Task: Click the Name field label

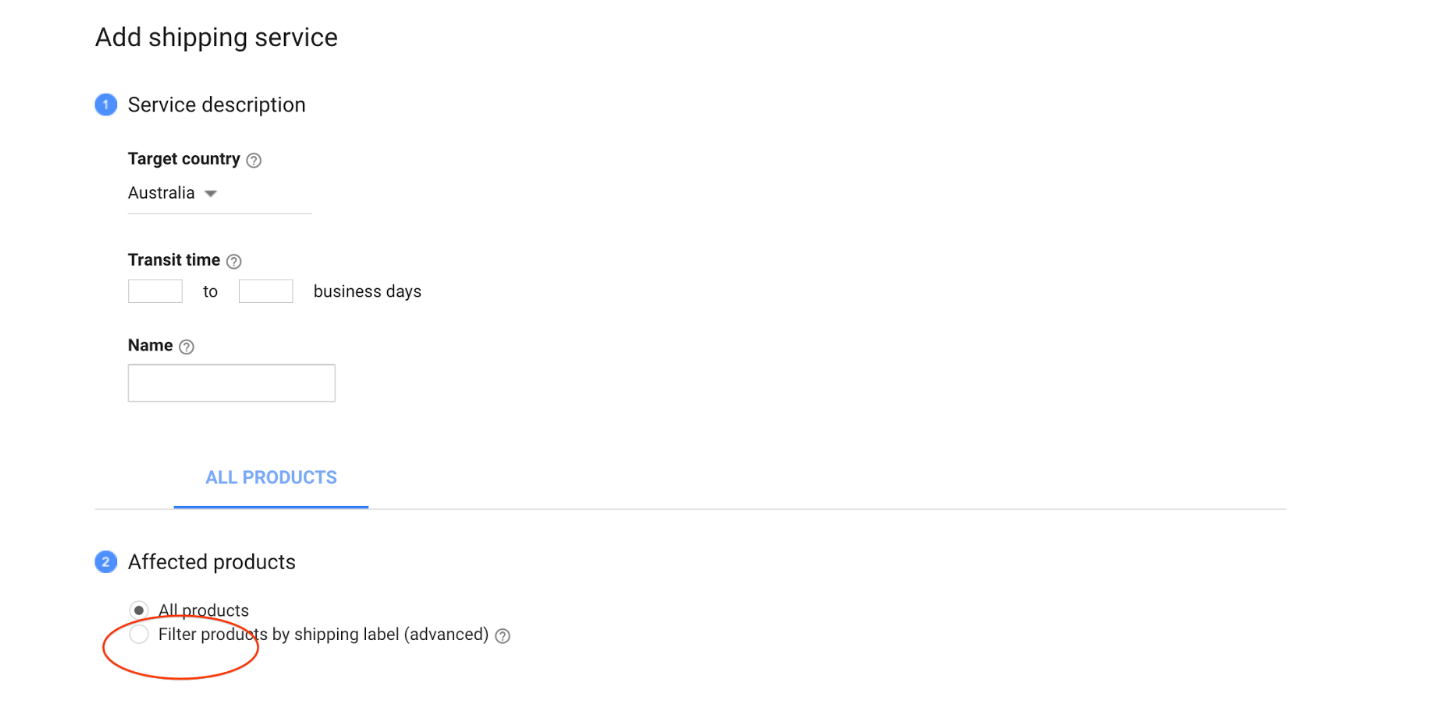Action: (x=150, y=345)
